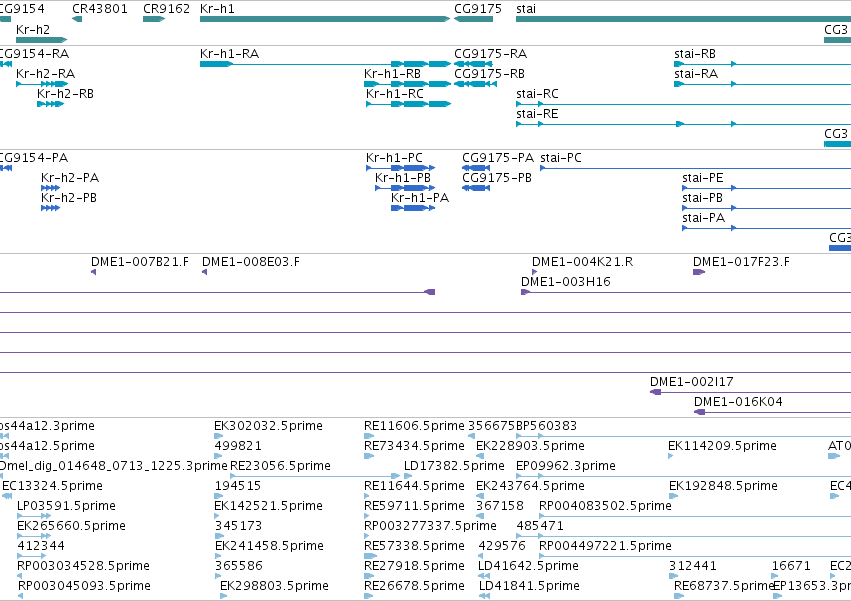Select DME1-016K04 clone
Screen dimensions: 851x601
tap(772, 412)
